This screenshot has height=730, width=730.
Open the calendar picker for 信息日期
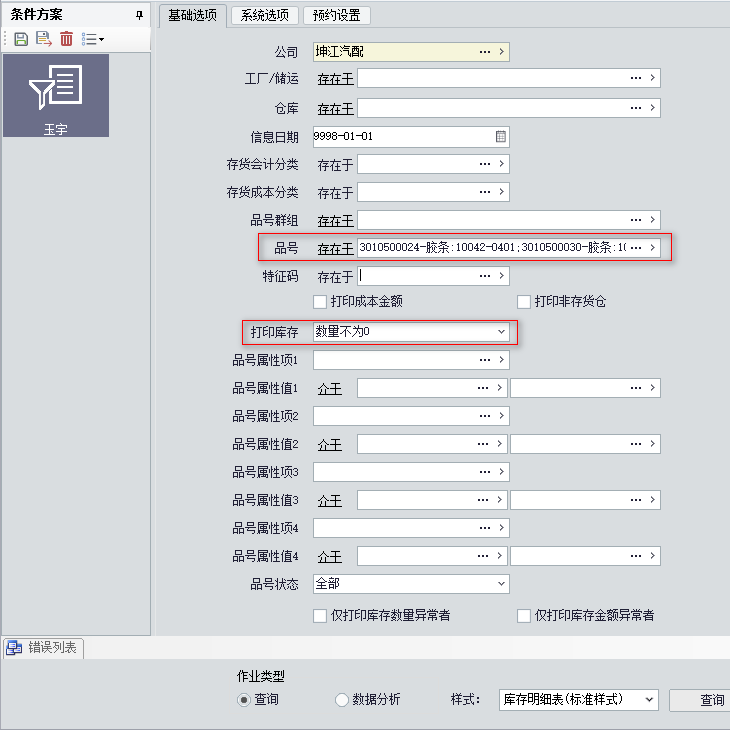[x=500, y=136]
